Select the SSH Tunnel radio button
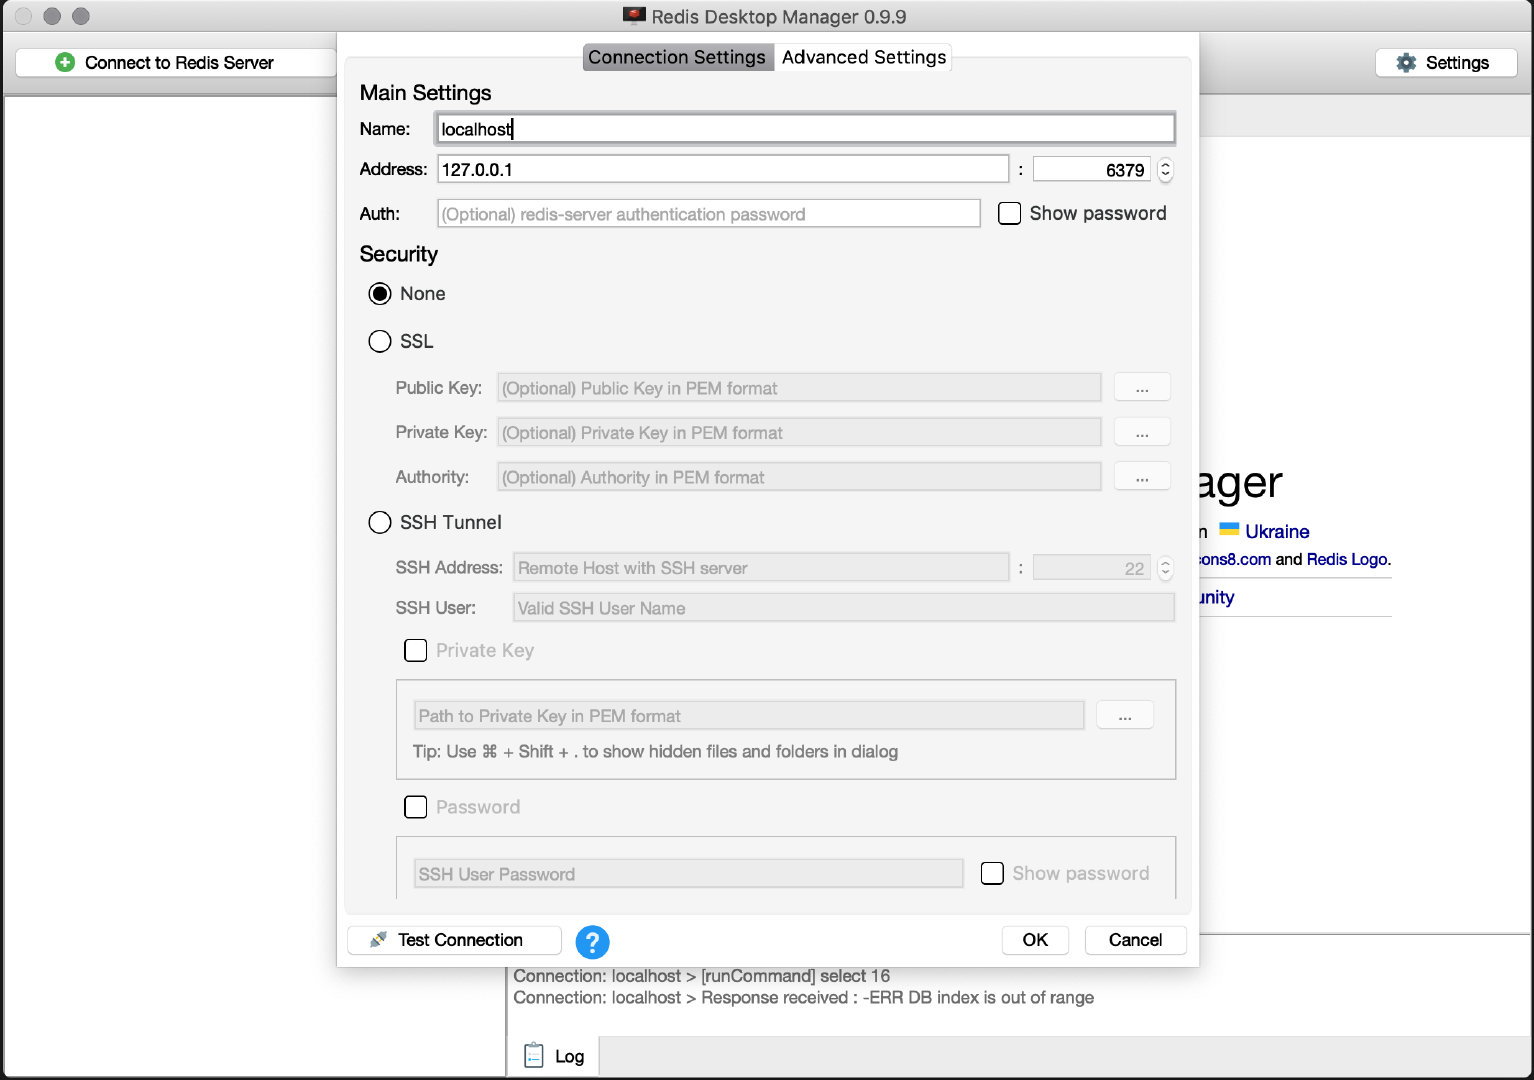This screenshot has height=1080, width=1534. (380, 523)
